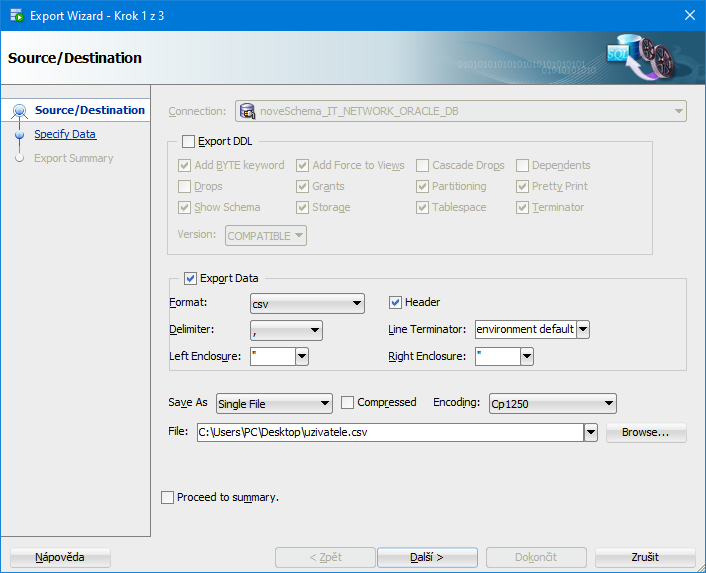The width and height of the screenshot is (706, 573).
Task: Click the Export Wizard title bar icon
Action: [16, 15]
